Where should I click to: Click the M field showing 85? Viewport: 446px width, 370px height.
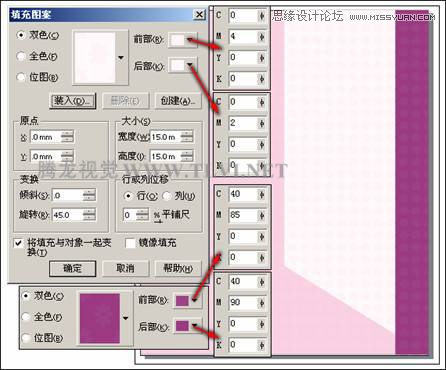click(x=243, y=215)
